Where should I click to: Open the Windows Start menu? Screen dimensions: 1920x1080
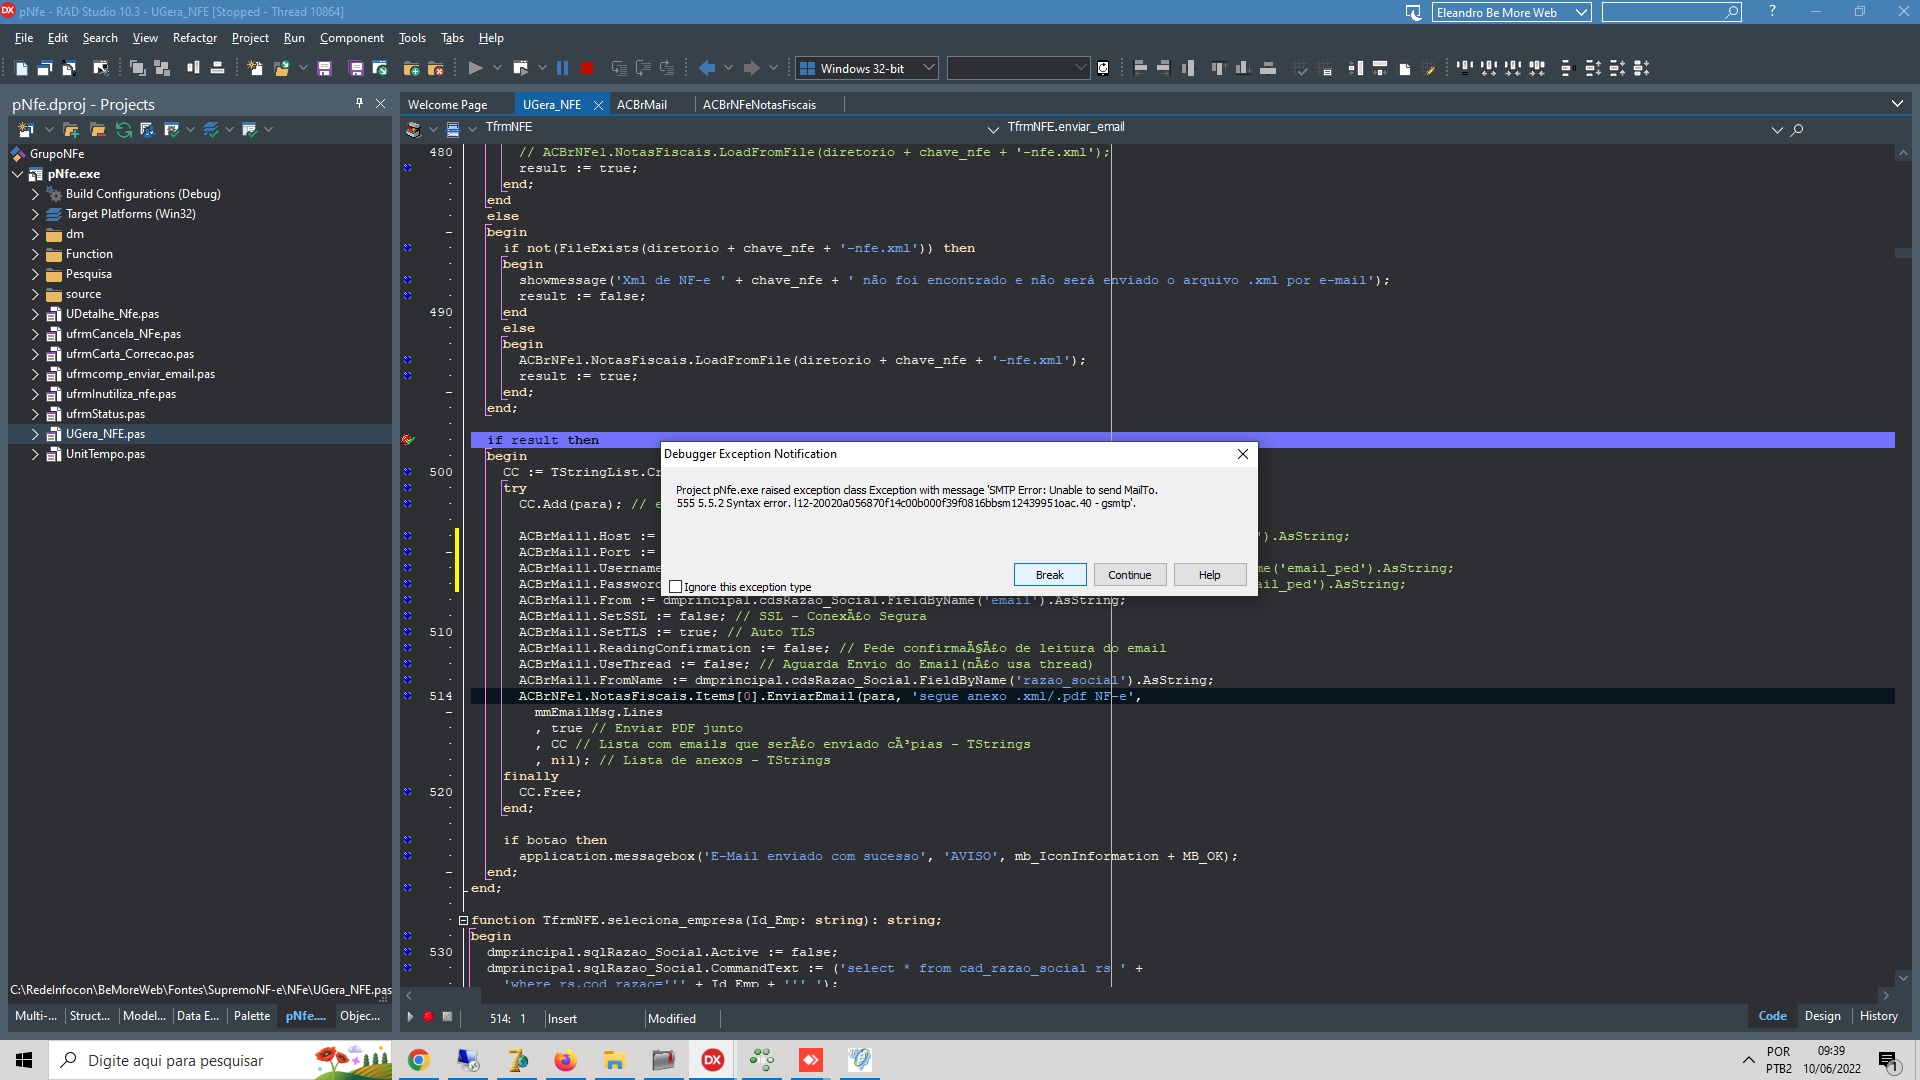[24, 1060]
